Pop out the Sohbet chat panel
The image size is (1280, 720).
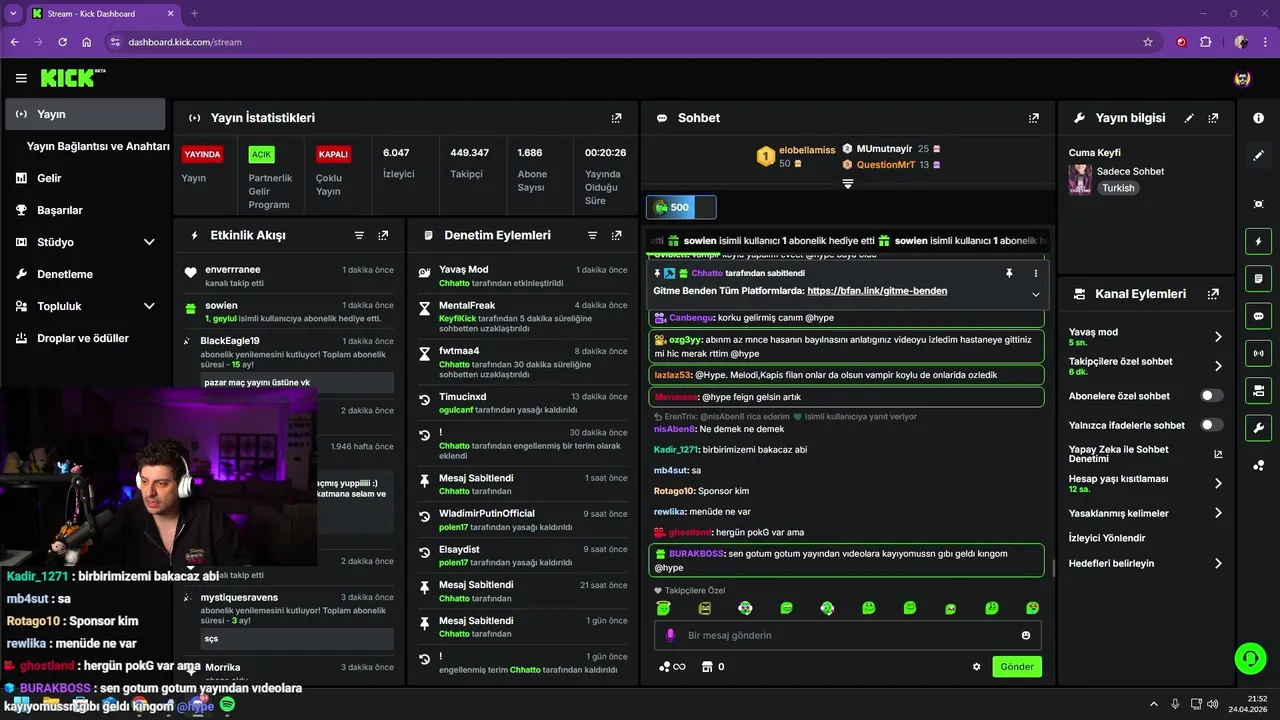pos(1034,118)
